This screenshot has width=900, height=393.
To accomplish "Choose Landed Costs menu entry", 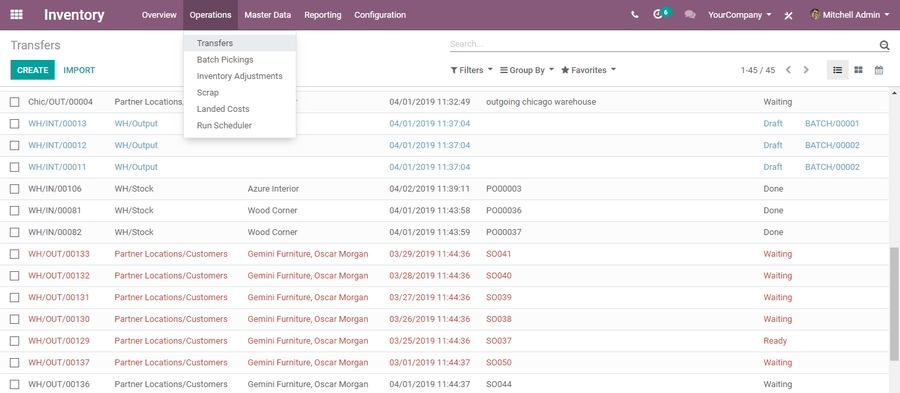I will tap(240, 109).
